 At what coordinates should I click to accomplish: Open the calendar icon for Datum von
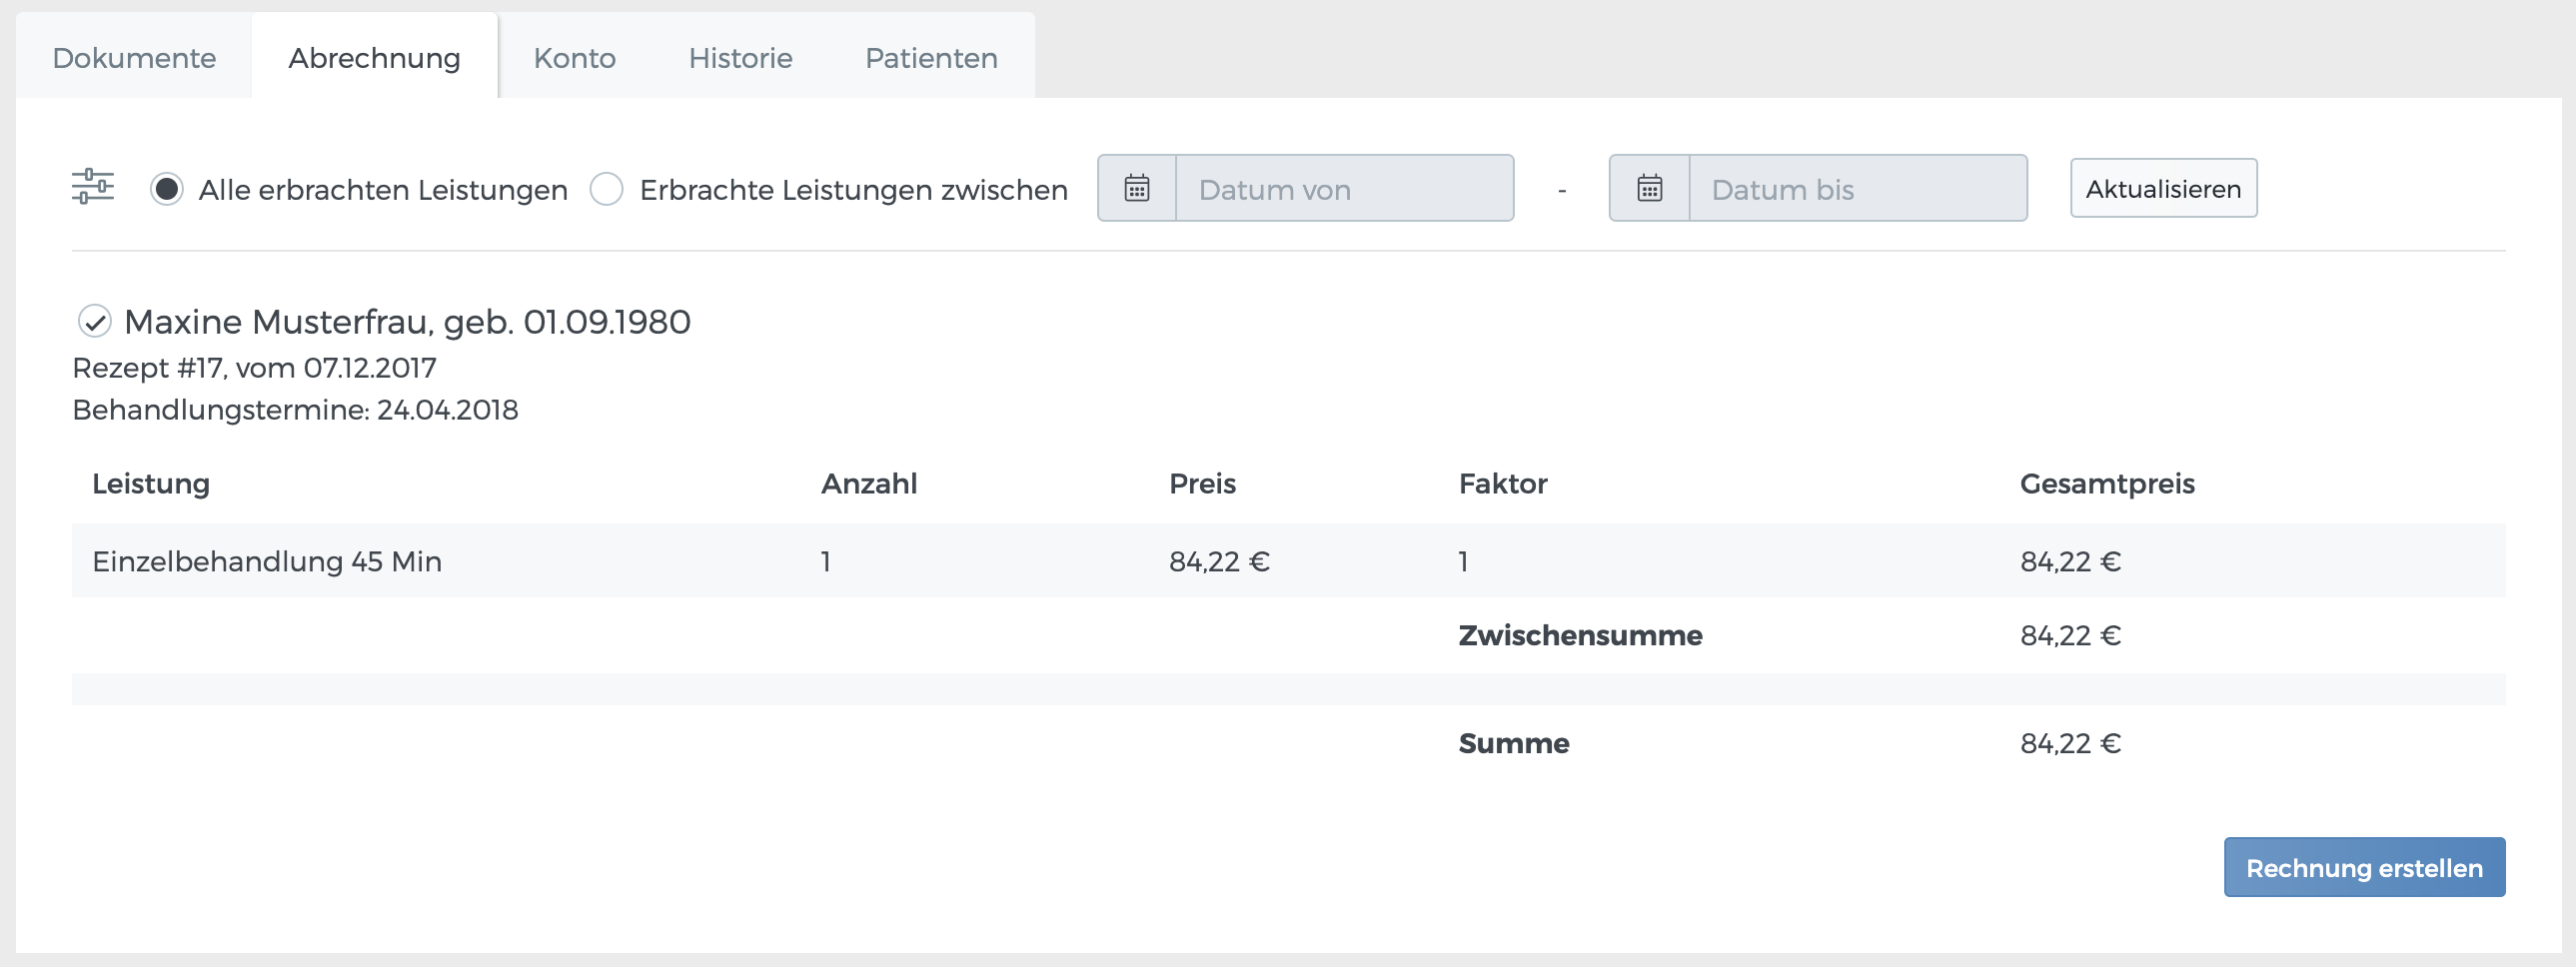[1136, 188]
